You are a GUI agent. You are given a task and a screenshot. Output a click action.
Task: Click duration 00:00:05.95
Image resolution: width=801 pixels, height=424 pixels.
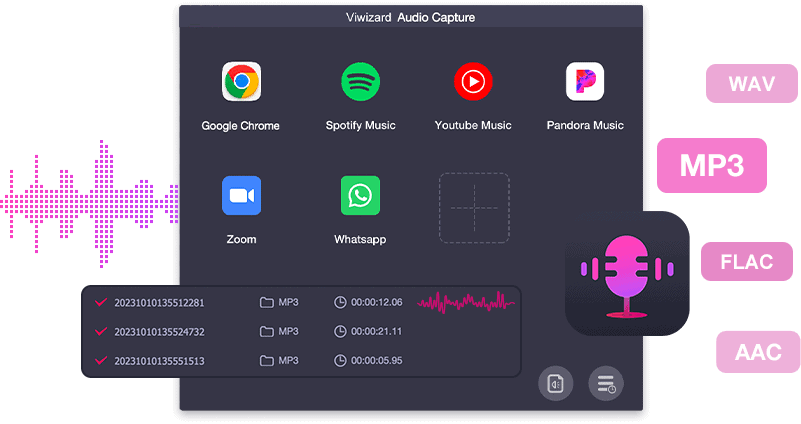click(x=376, y=361)
